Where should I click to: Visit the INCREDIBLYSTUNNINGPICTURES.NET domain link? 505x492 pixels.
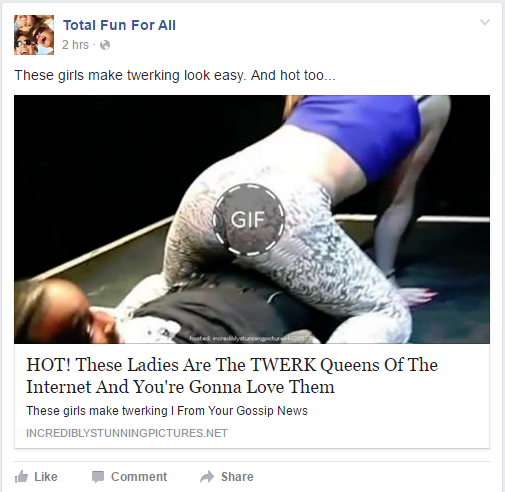coord(127,433)
